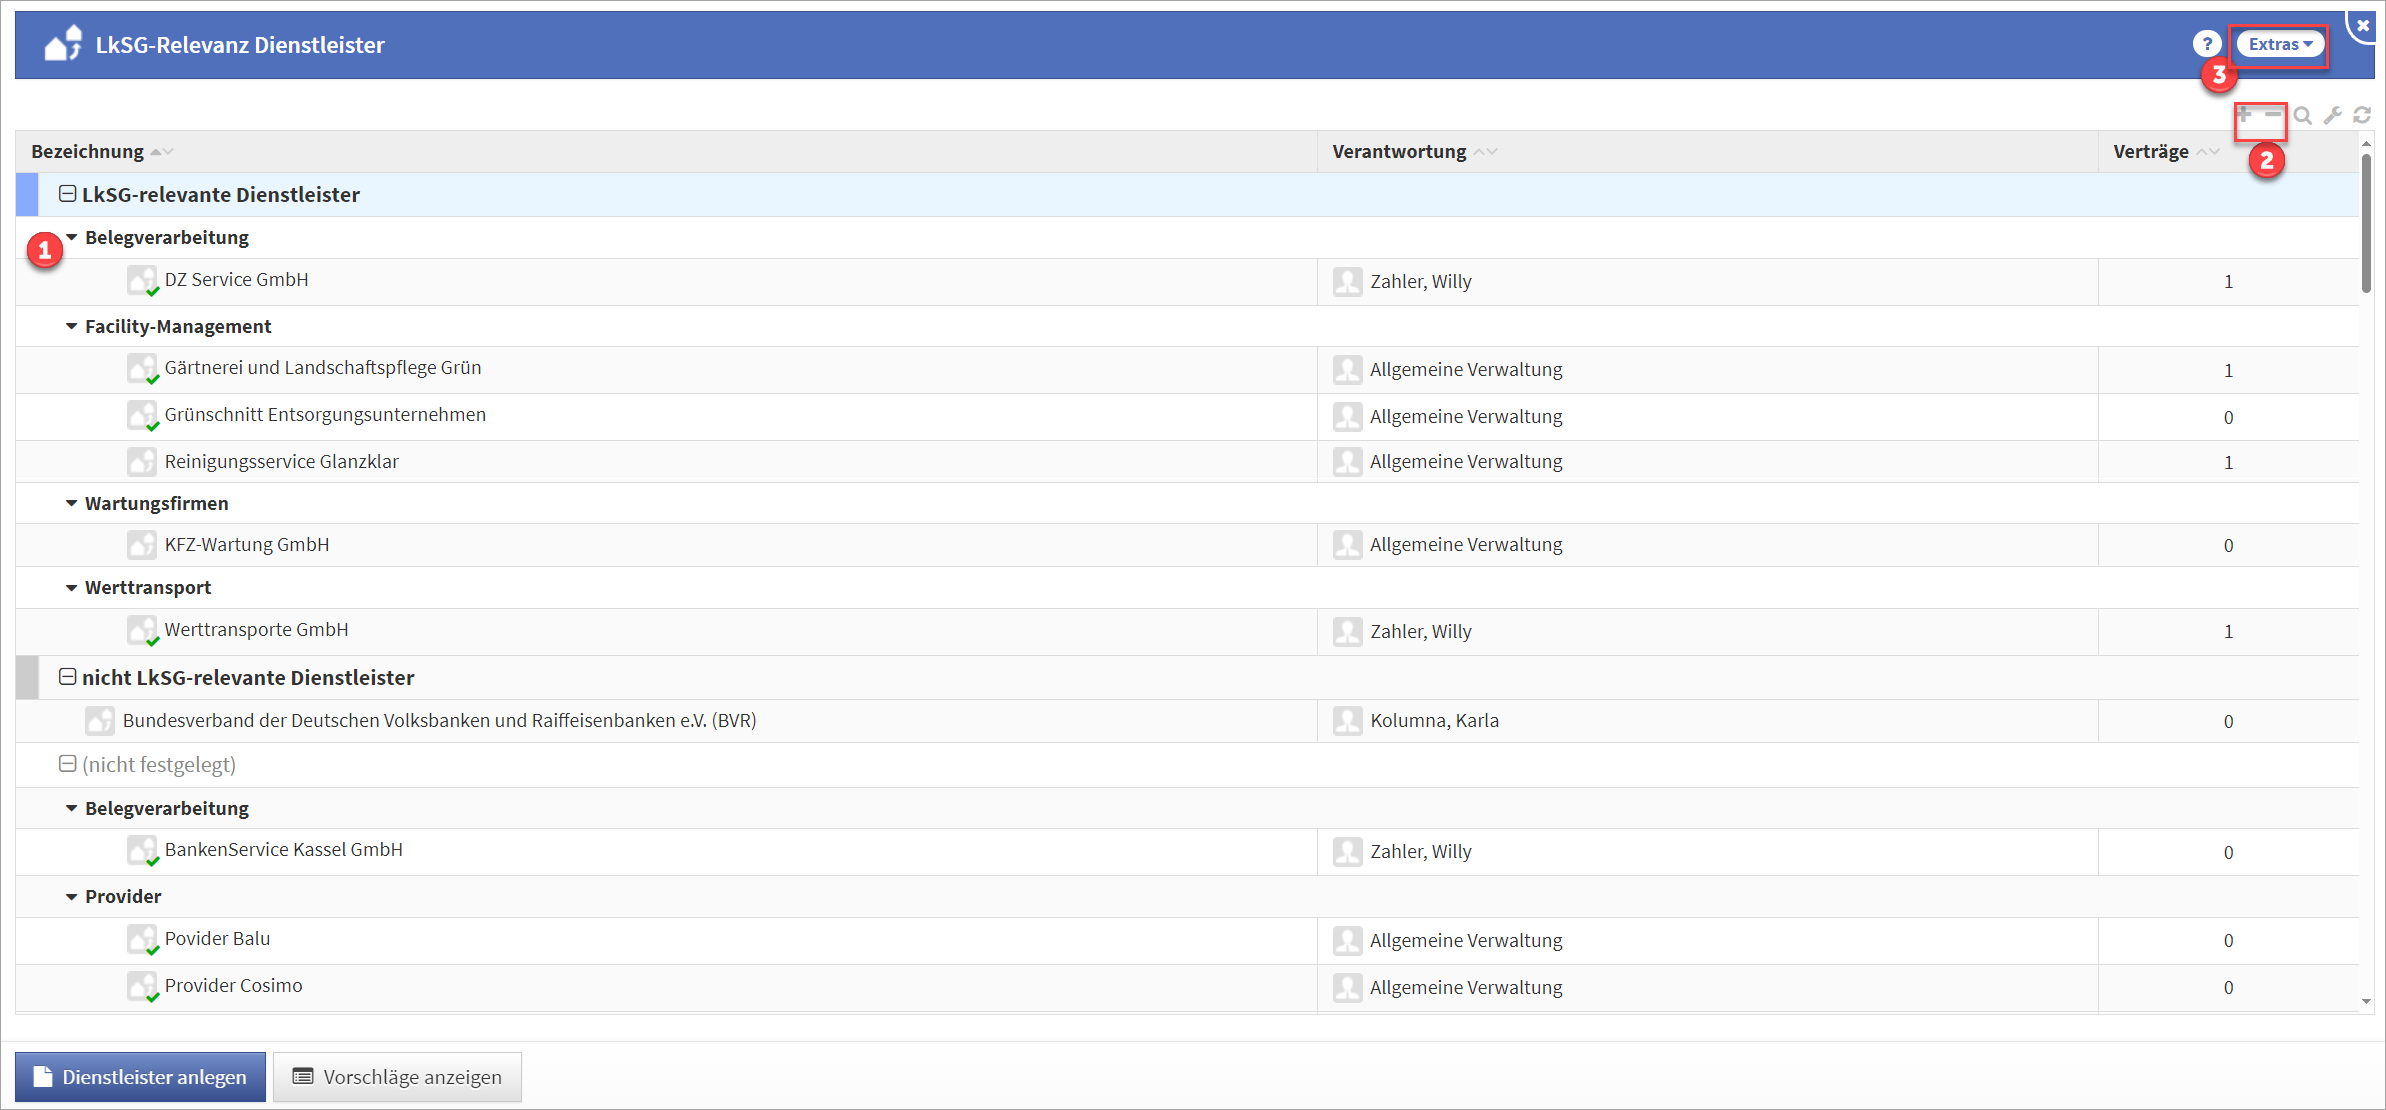Viewport: 2386px width, 1110px height.
Task: Click the Vorschläge anzeigen button
Action: tap(397, 1077)
